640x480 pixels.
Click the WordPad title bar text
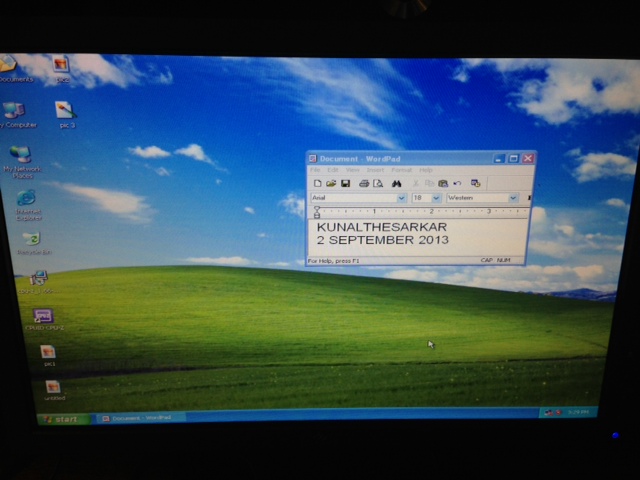tap(360, 159)
